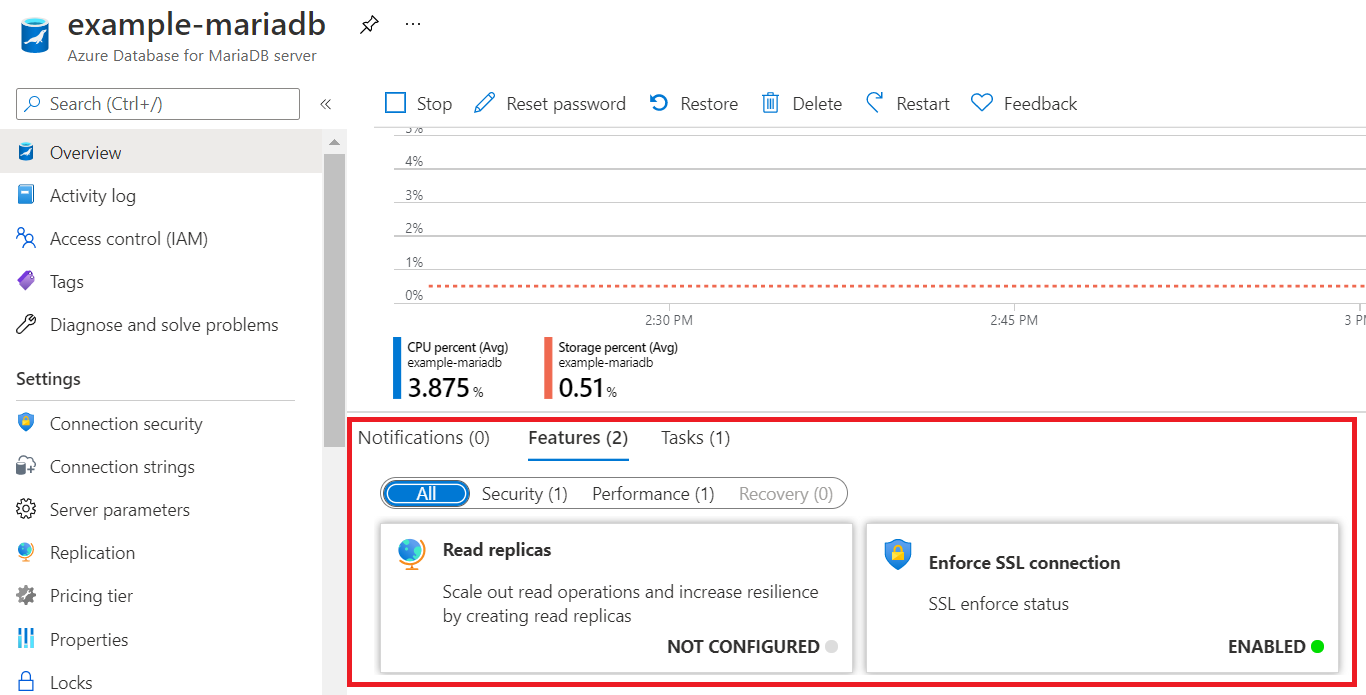Click the blue CPU legend color bar
Image resolution: width=1366 pixels, height=695 pixels.
397,368
